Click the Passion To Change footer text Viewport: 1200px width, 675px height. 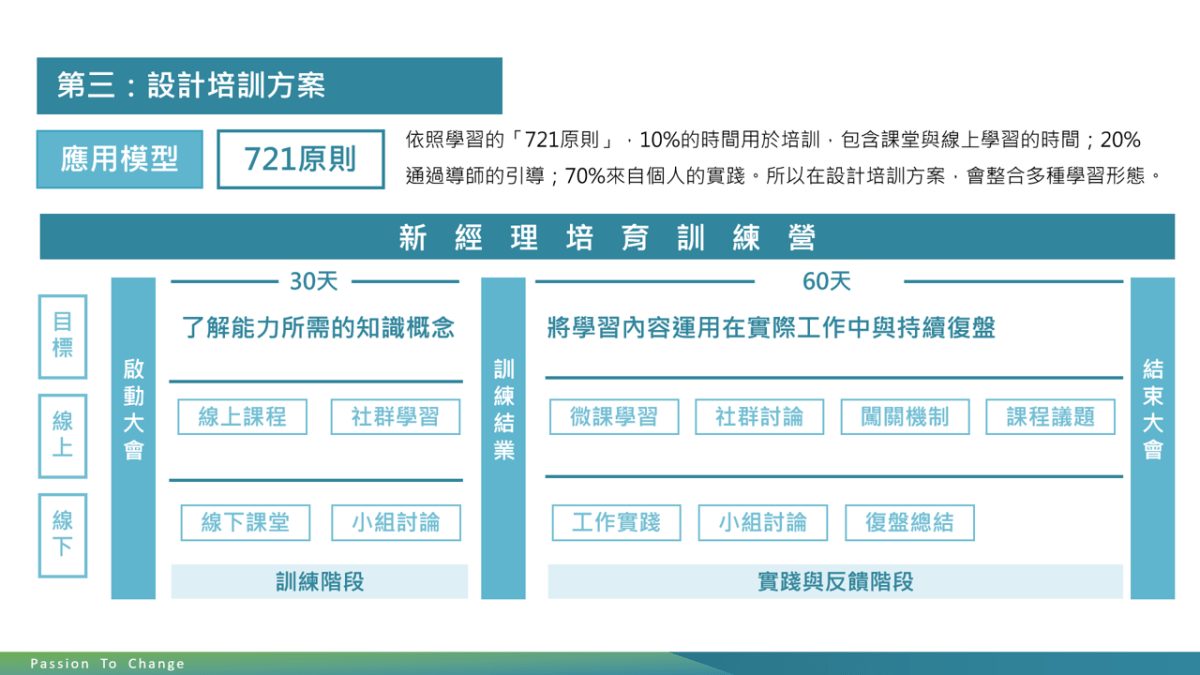tap(107, 663)
